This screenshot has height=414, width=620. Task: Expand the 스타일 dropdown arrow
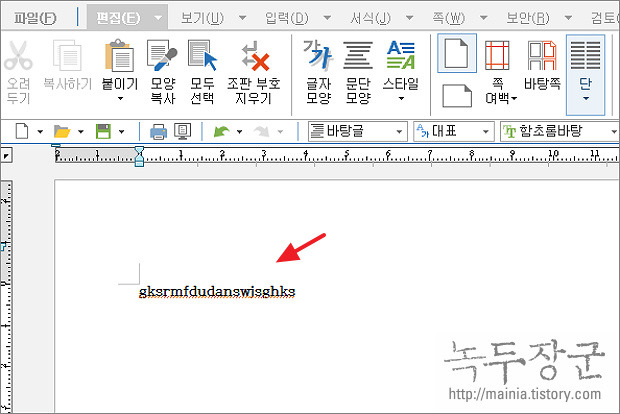click(x=401, y=99)
